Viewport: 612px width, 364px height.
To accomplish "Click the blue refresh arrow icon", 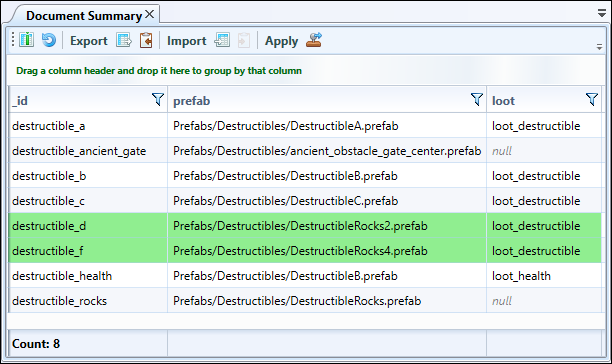I will click(49, 40).
